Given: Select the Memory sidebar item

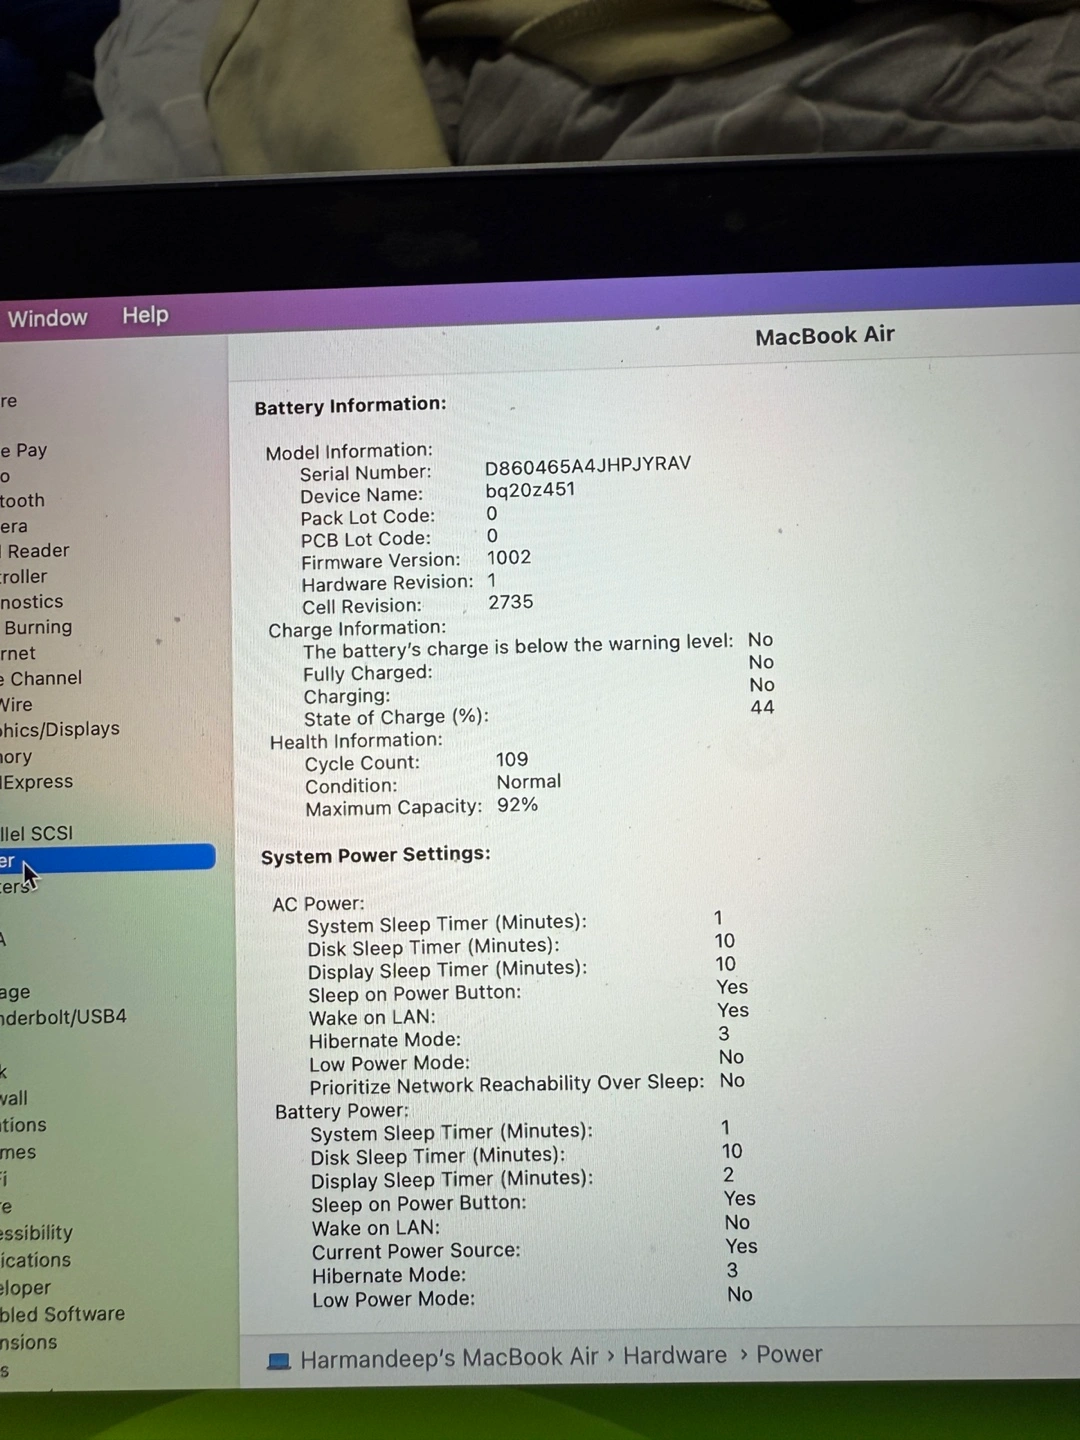Looking at the screenshot, I should tap(16, 757).
